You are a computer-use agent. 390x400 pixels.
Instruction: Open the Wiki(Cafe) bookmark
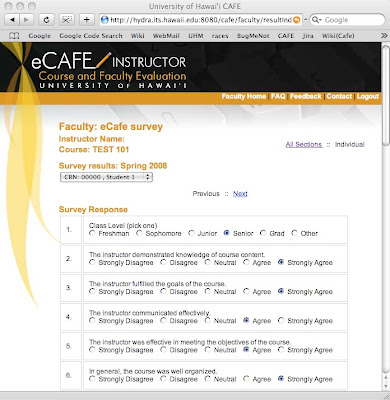coord(338,36)
